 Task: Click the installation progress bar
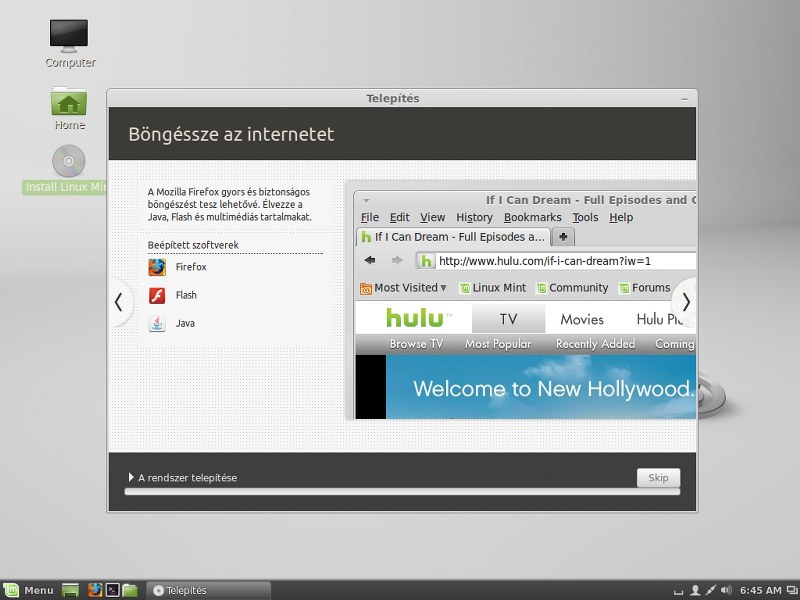pyautogui.click(x=402, y=492)
